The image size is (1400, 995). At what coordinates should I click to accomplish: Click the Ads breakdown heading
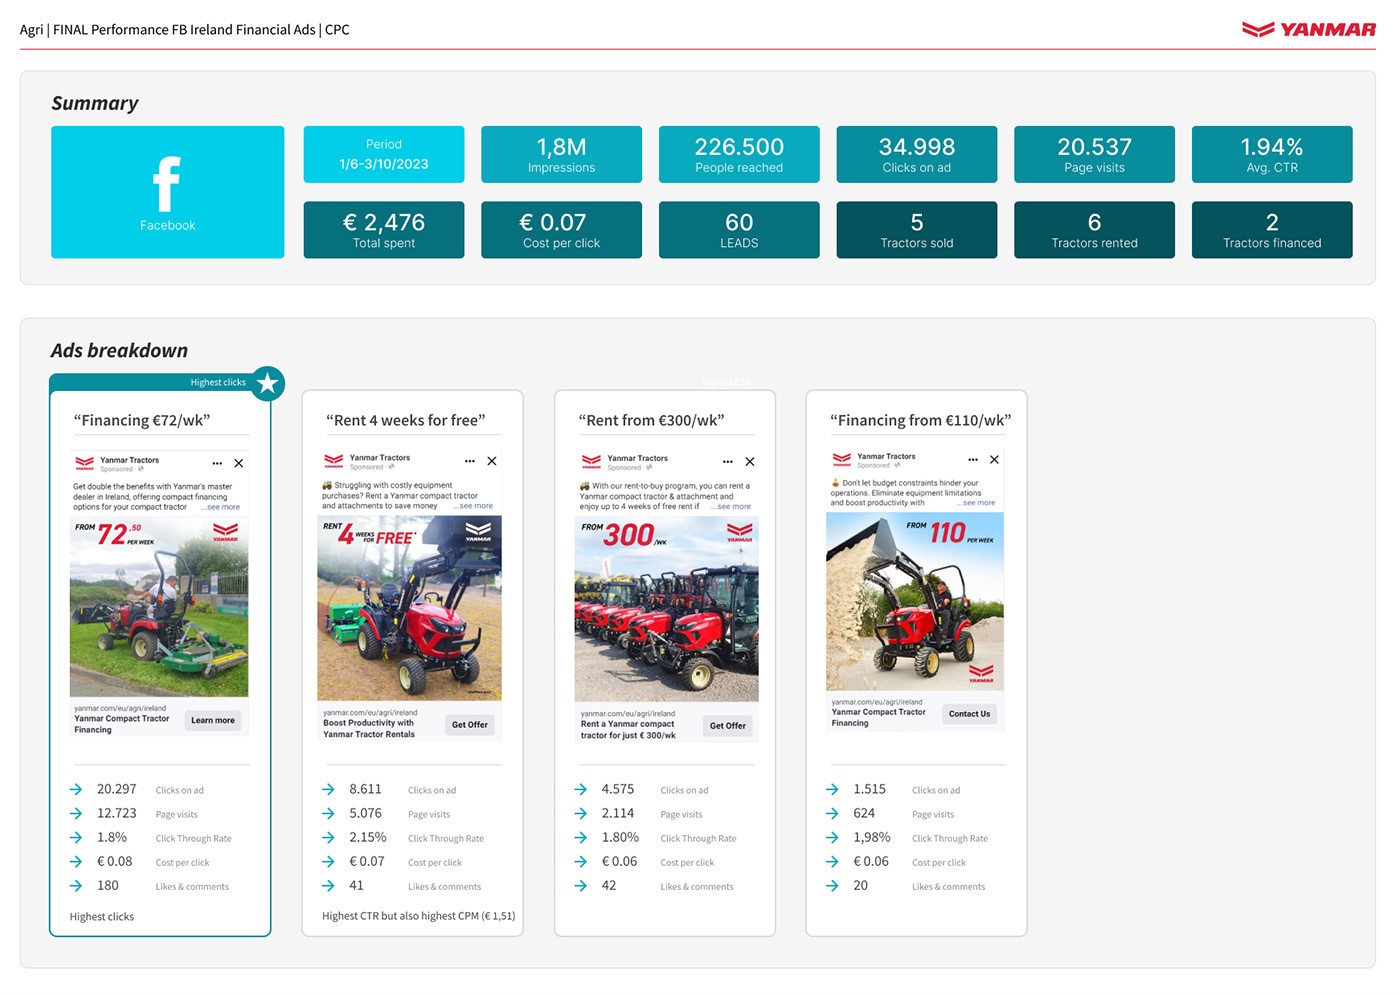click(x=120, y=351)
